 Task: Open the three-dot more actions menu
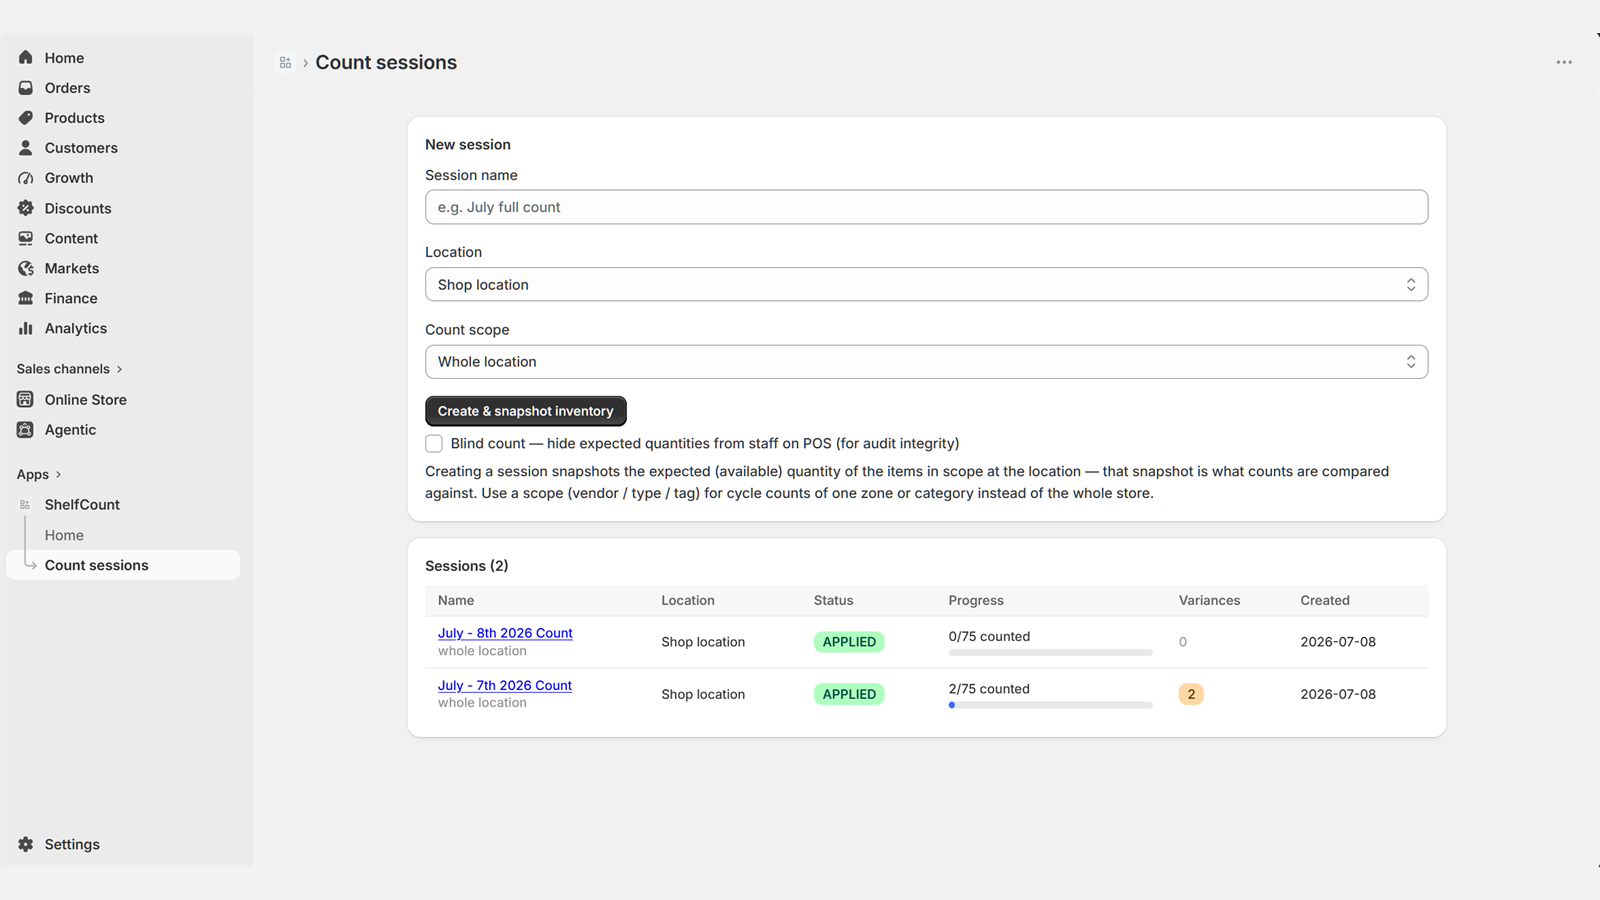[x=1564, y=62]
